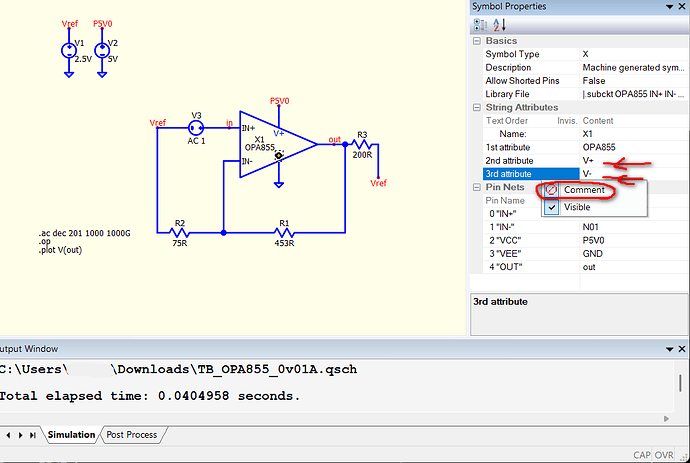Select the V1 2.5V source symbol
The width and height of the screenshot is (690, 463).
click(68, 50)
